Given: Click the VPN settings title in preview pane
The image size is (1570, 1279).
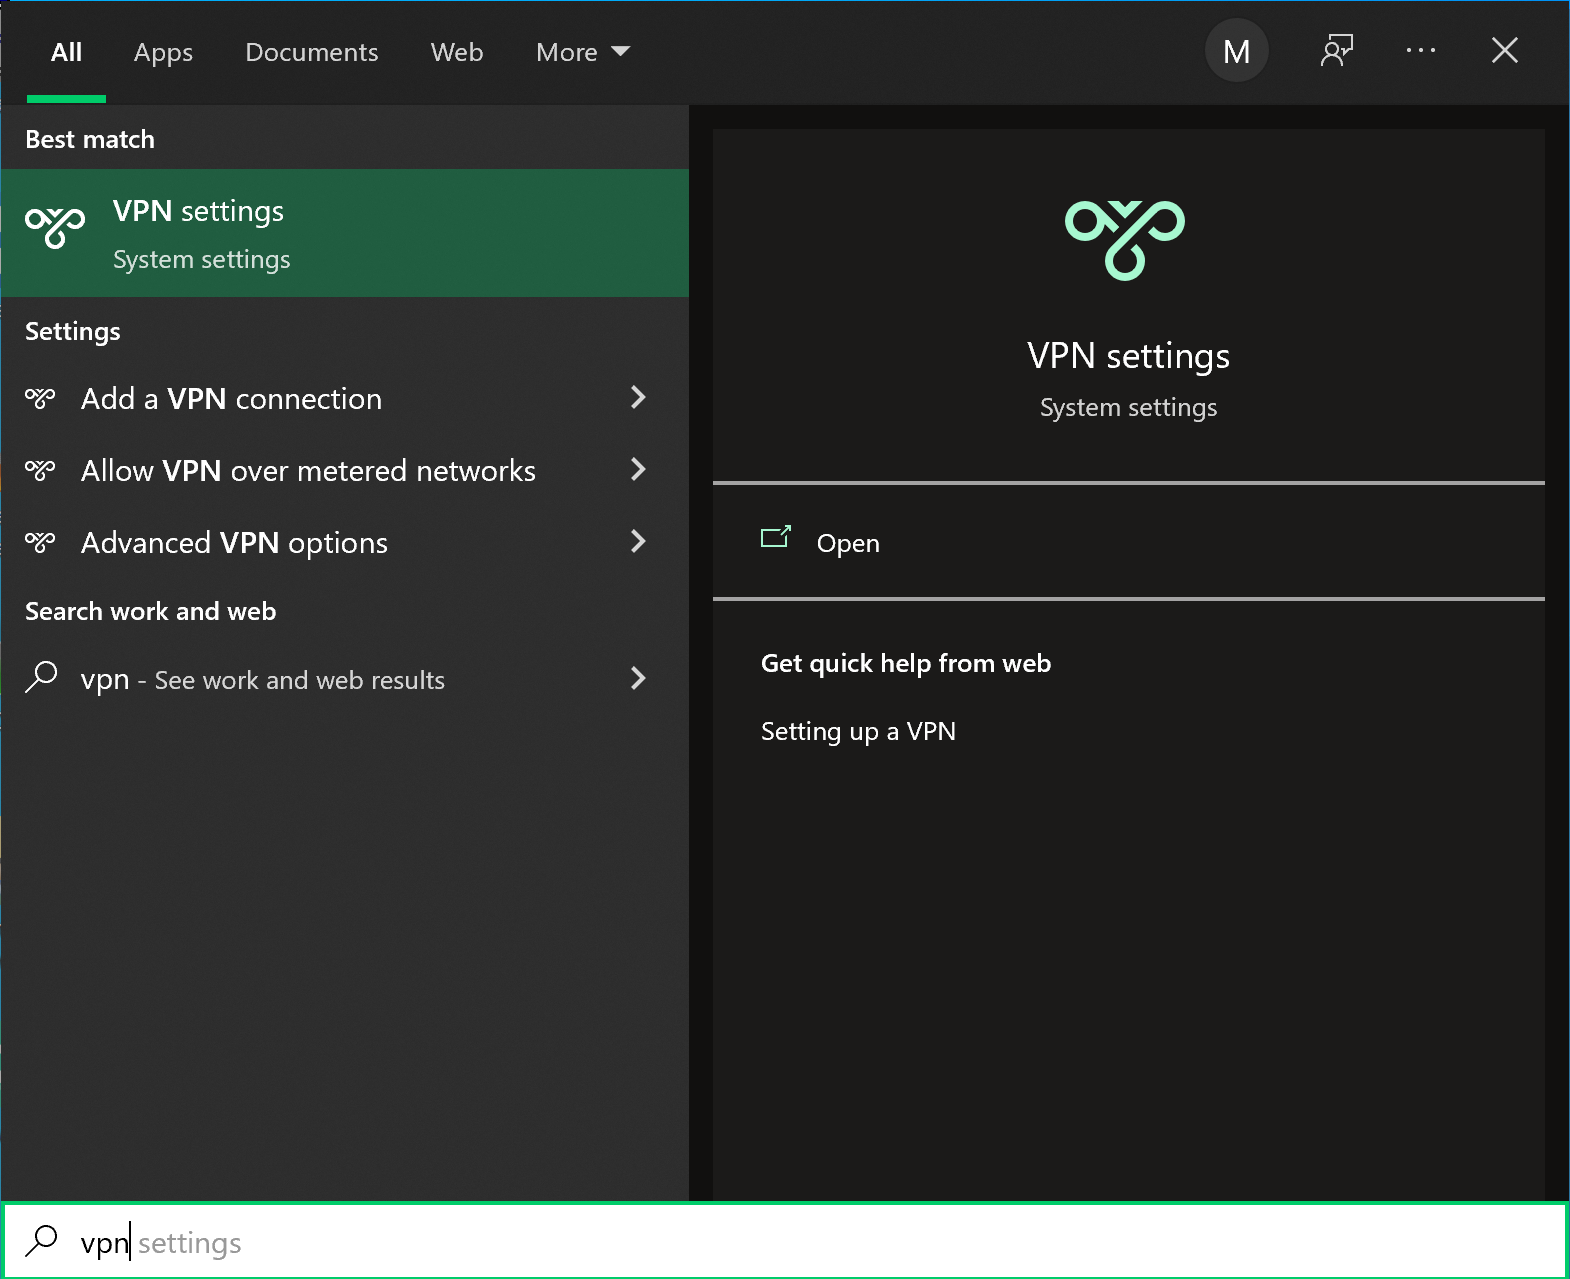Looking at the screenshot, I should click(x=1128, y=356).
